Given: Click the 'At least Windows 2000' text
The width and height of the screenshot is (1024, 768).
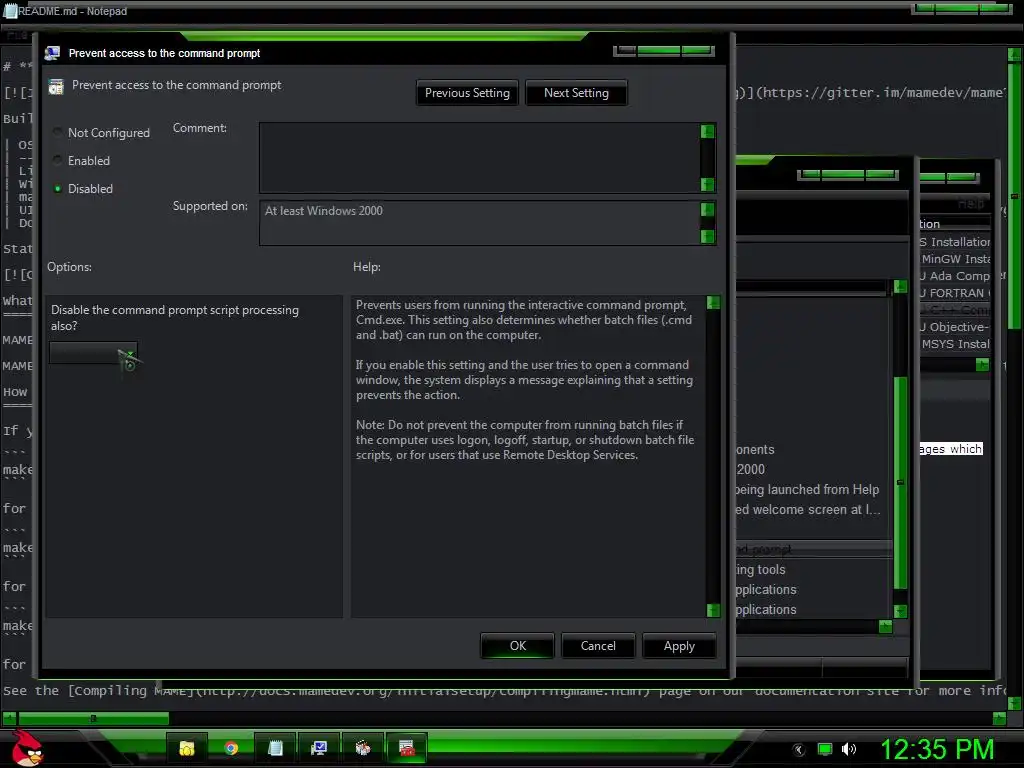Looking at the screenshot, I should [x=323, y=211].
